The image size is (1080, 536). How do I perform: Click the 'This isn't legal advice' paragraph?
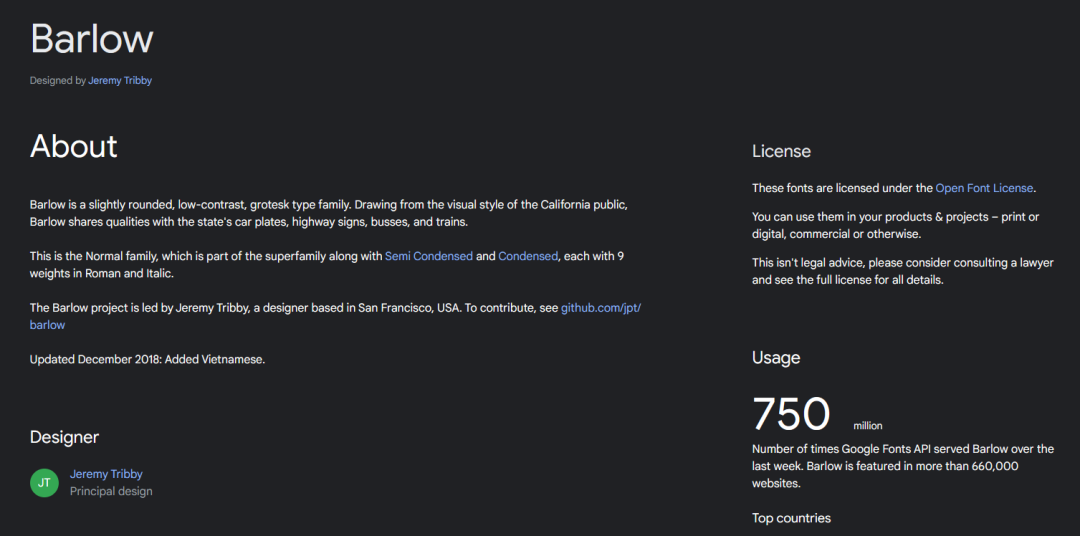[902, 271]
